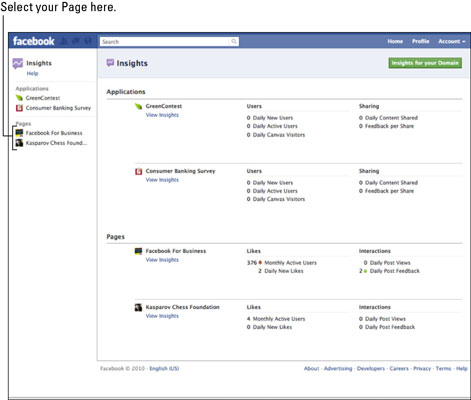Image resolution: width=471 pixels, height=400 pixels.
Task: Open notifications icon in header
Action: 88,41
